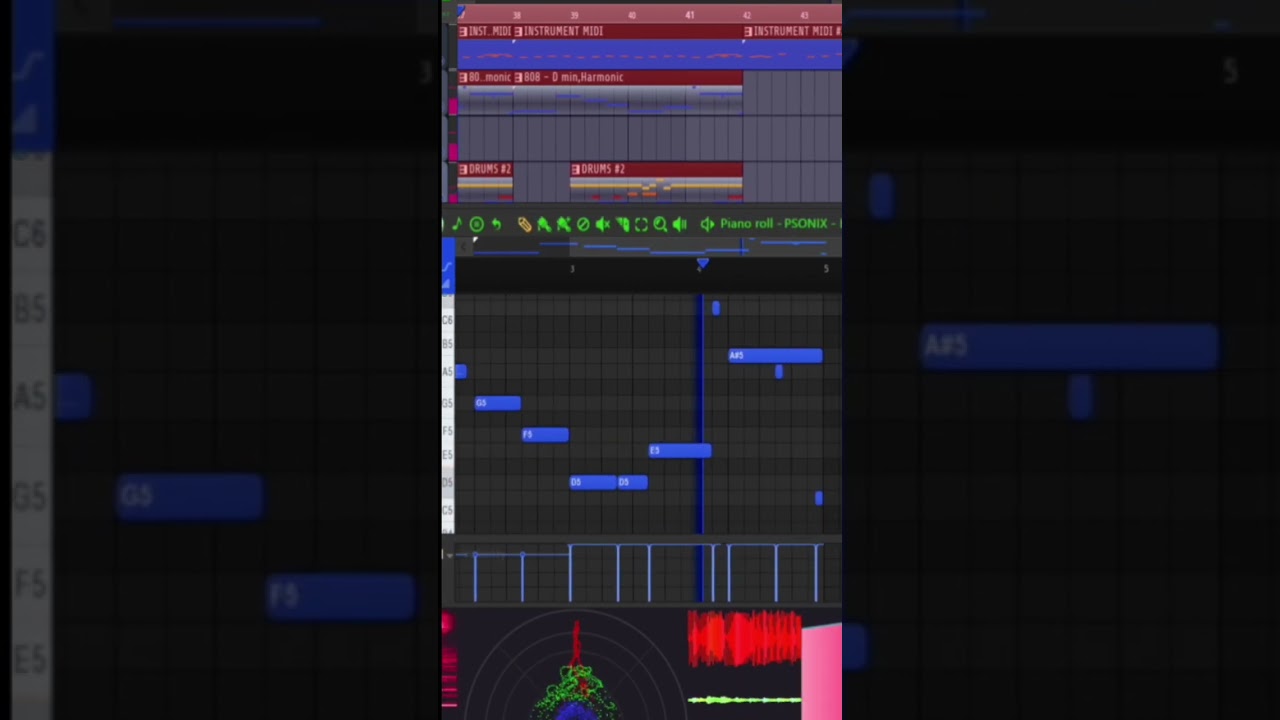The width and height of the screenshot is (1280, 720).
Task: Open clip menu of second DRUMS #2 clip
Action: (x=576, y=169)
